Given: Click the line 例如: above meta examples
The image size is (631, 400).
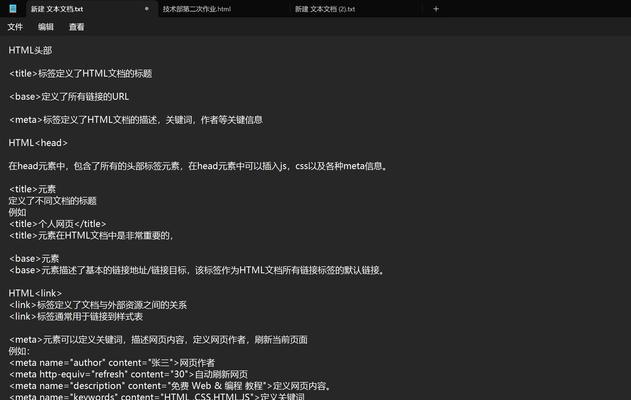Looking at the screenshot, I should tap(19, 351).
